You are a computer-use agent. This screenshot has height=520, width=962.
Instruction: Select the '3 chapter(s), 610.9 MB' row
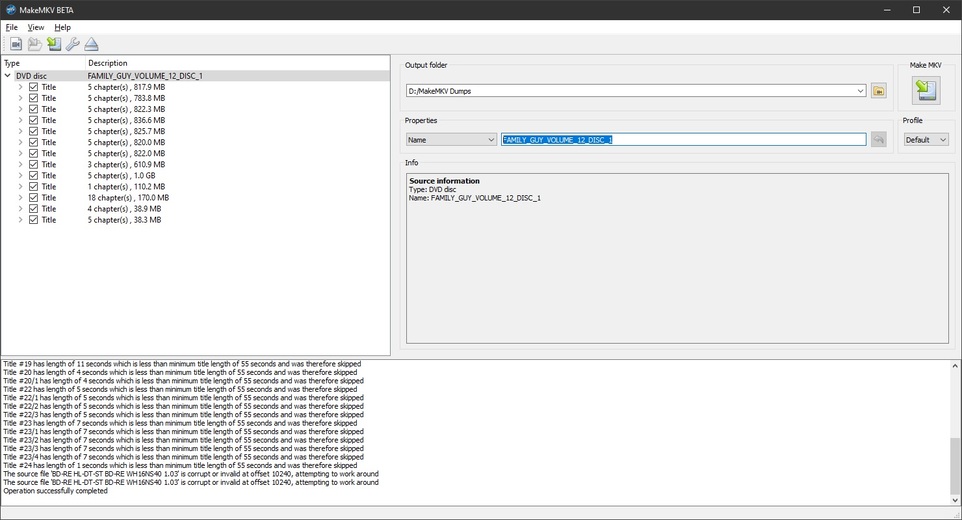(126, 164)
